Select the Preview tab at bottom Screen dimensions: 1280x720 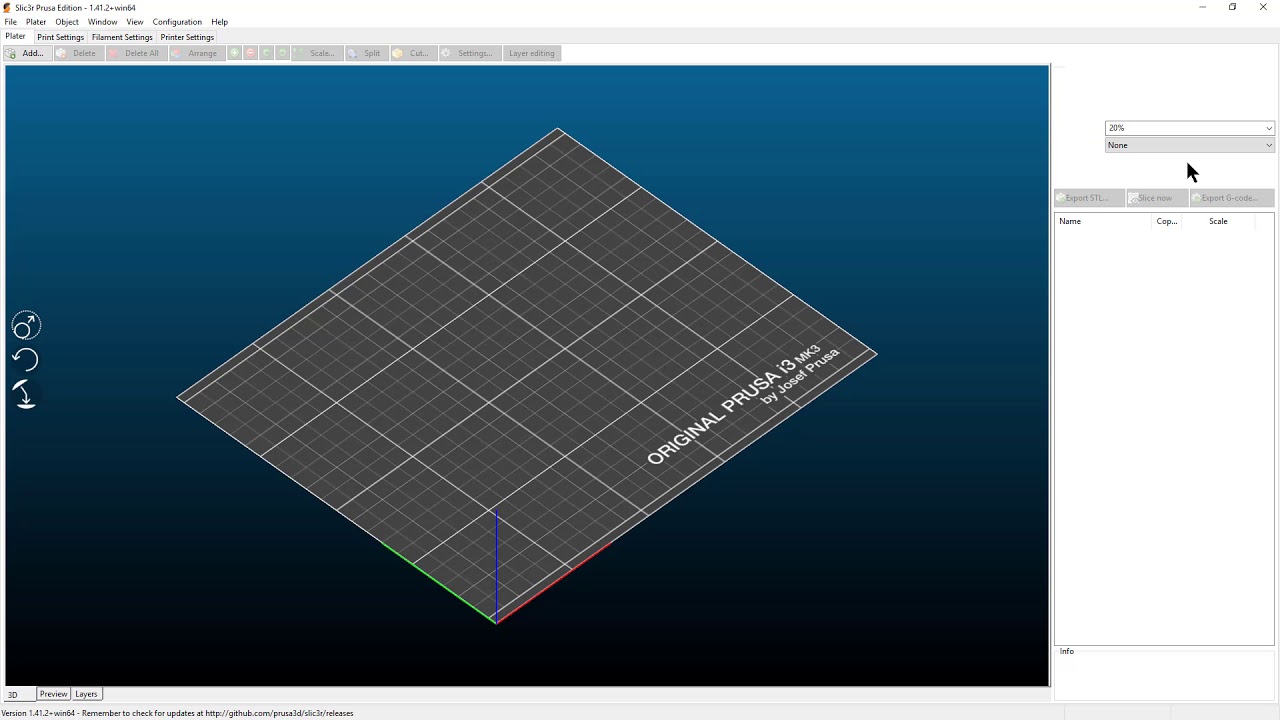[x=53, y=694]
